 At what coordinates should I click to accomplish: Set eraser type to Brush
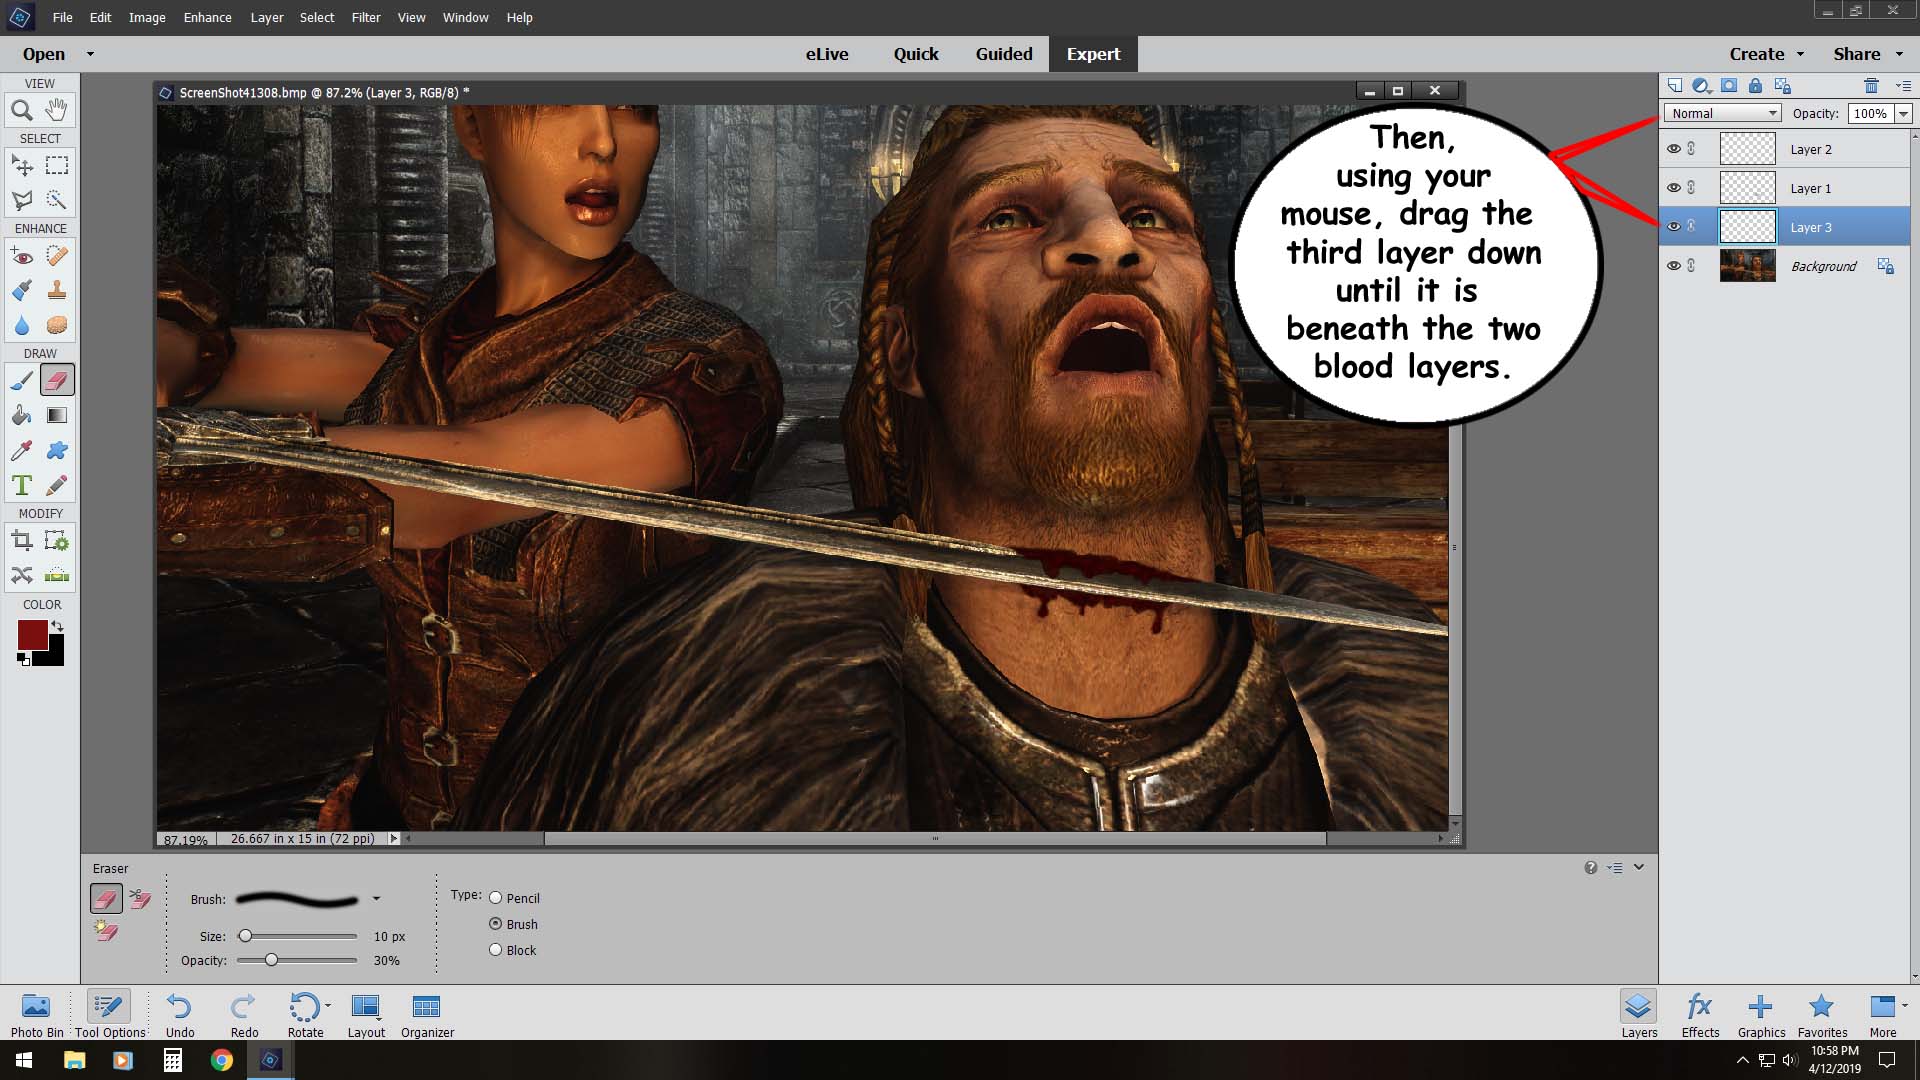(495, 924)
